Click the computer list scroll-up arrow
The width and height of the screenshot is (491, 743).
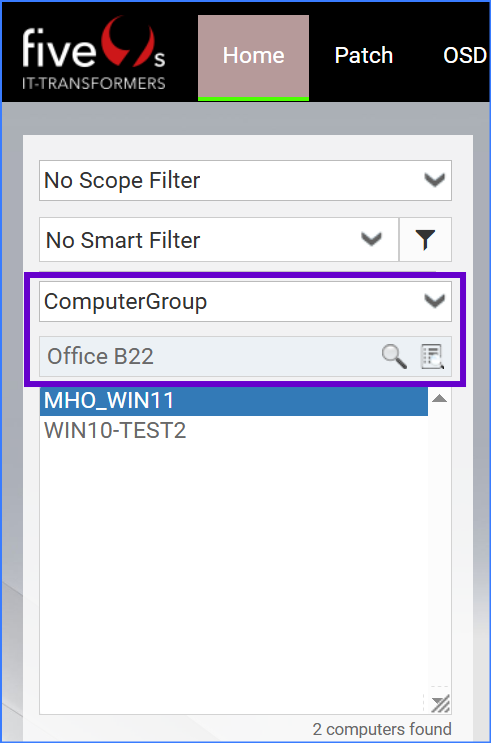tap(439, 399)
